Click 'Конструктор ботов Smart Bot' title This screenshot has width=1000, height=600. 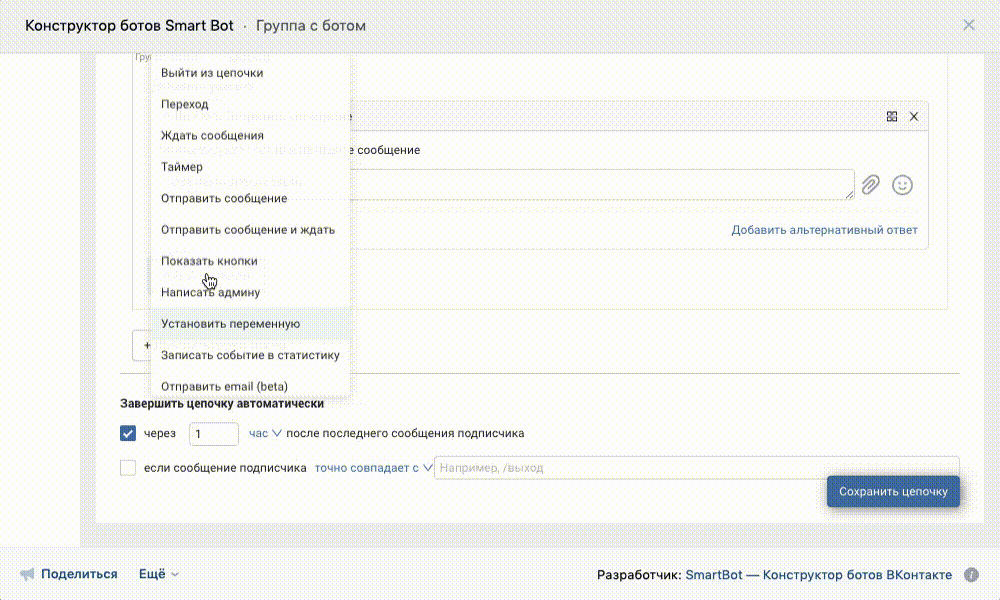coord(129,26)
